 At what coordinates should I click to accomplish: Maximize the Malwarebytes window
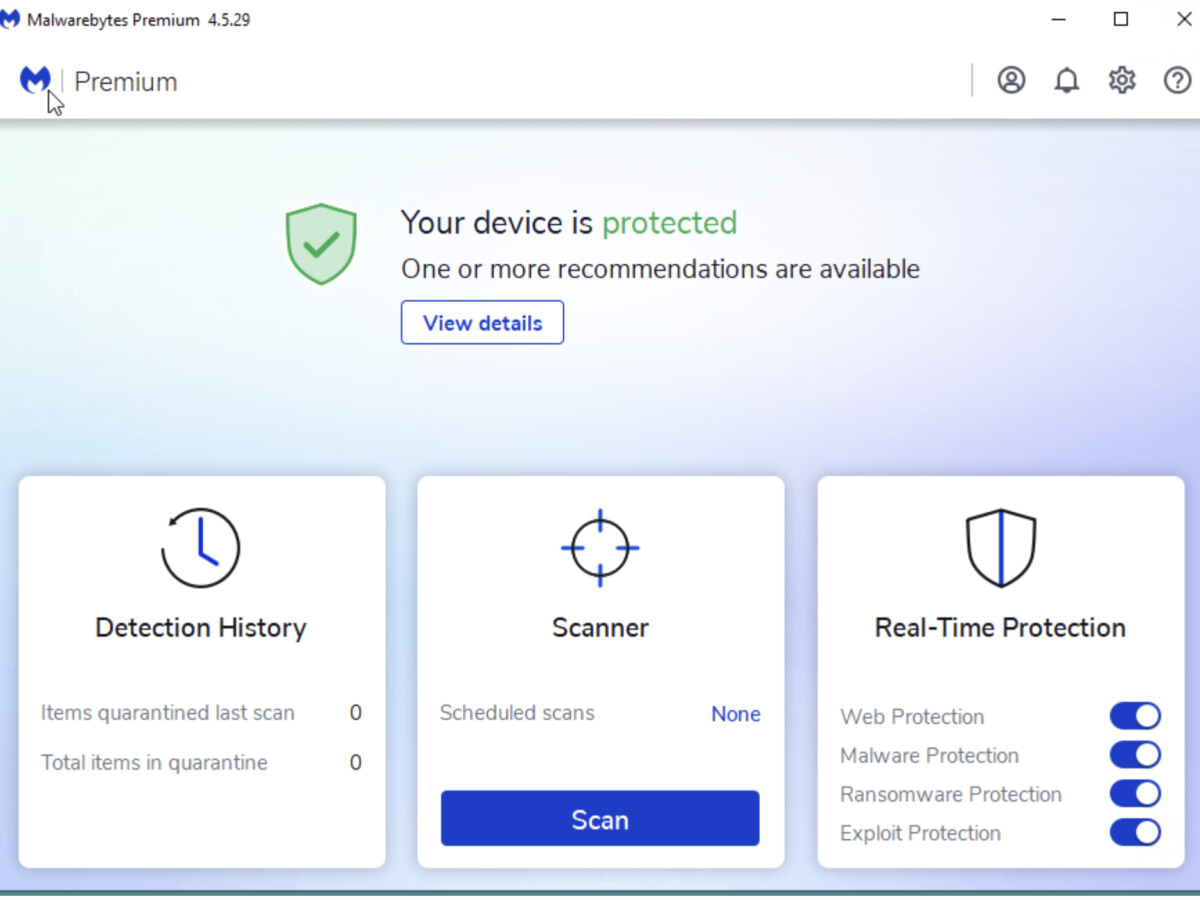pyautogui.click(x=1121, y=19)
